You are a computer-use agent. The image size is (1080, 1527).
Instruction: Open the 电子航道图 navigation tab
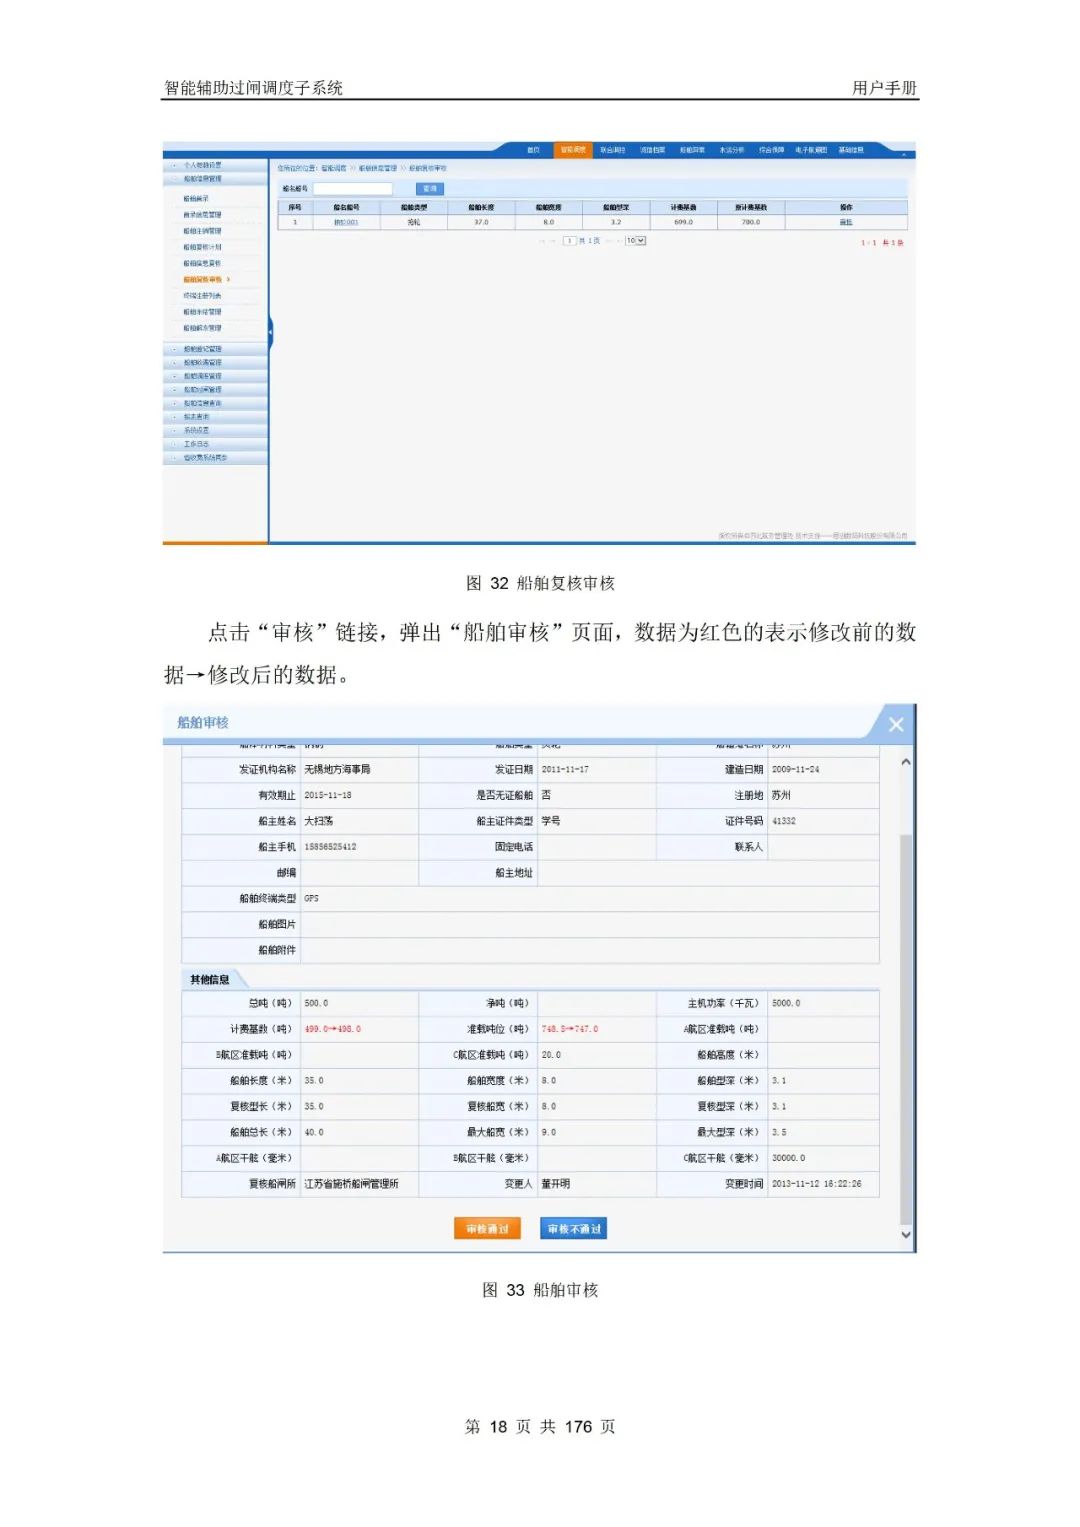click(811, 150)
